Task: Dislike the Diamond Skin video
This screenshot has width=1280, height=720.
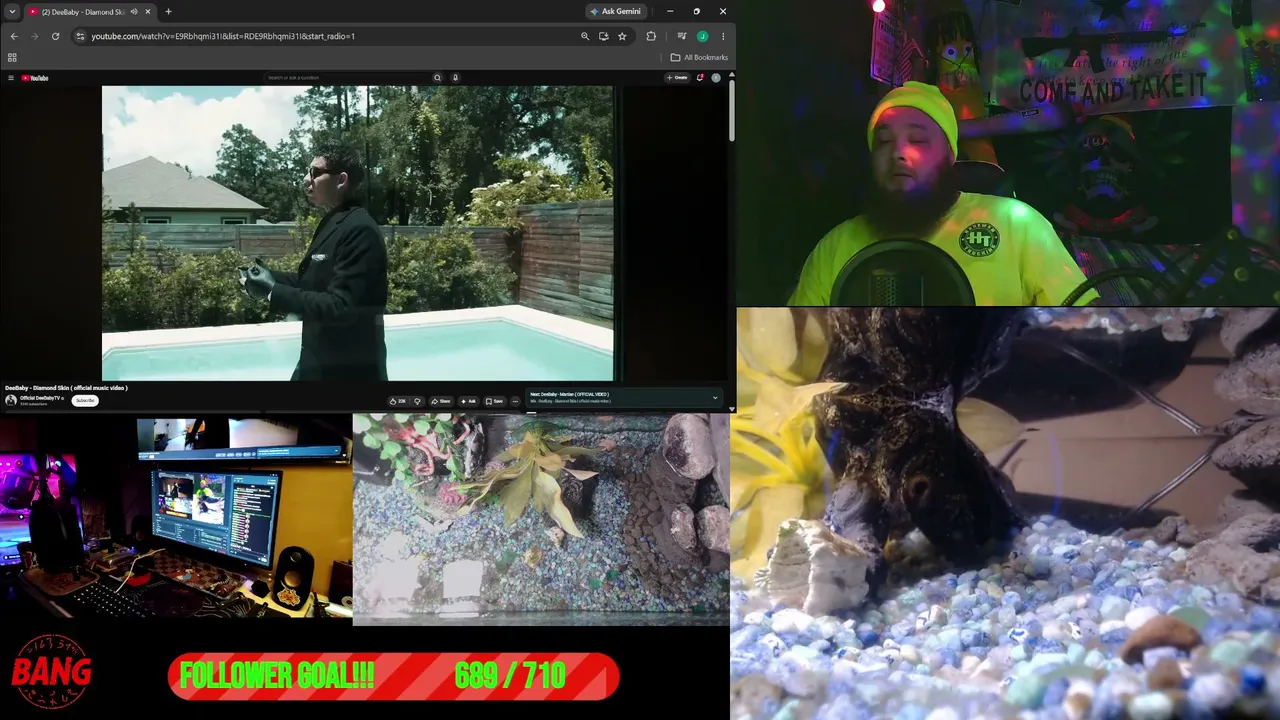Action: (x=418, y=401)
